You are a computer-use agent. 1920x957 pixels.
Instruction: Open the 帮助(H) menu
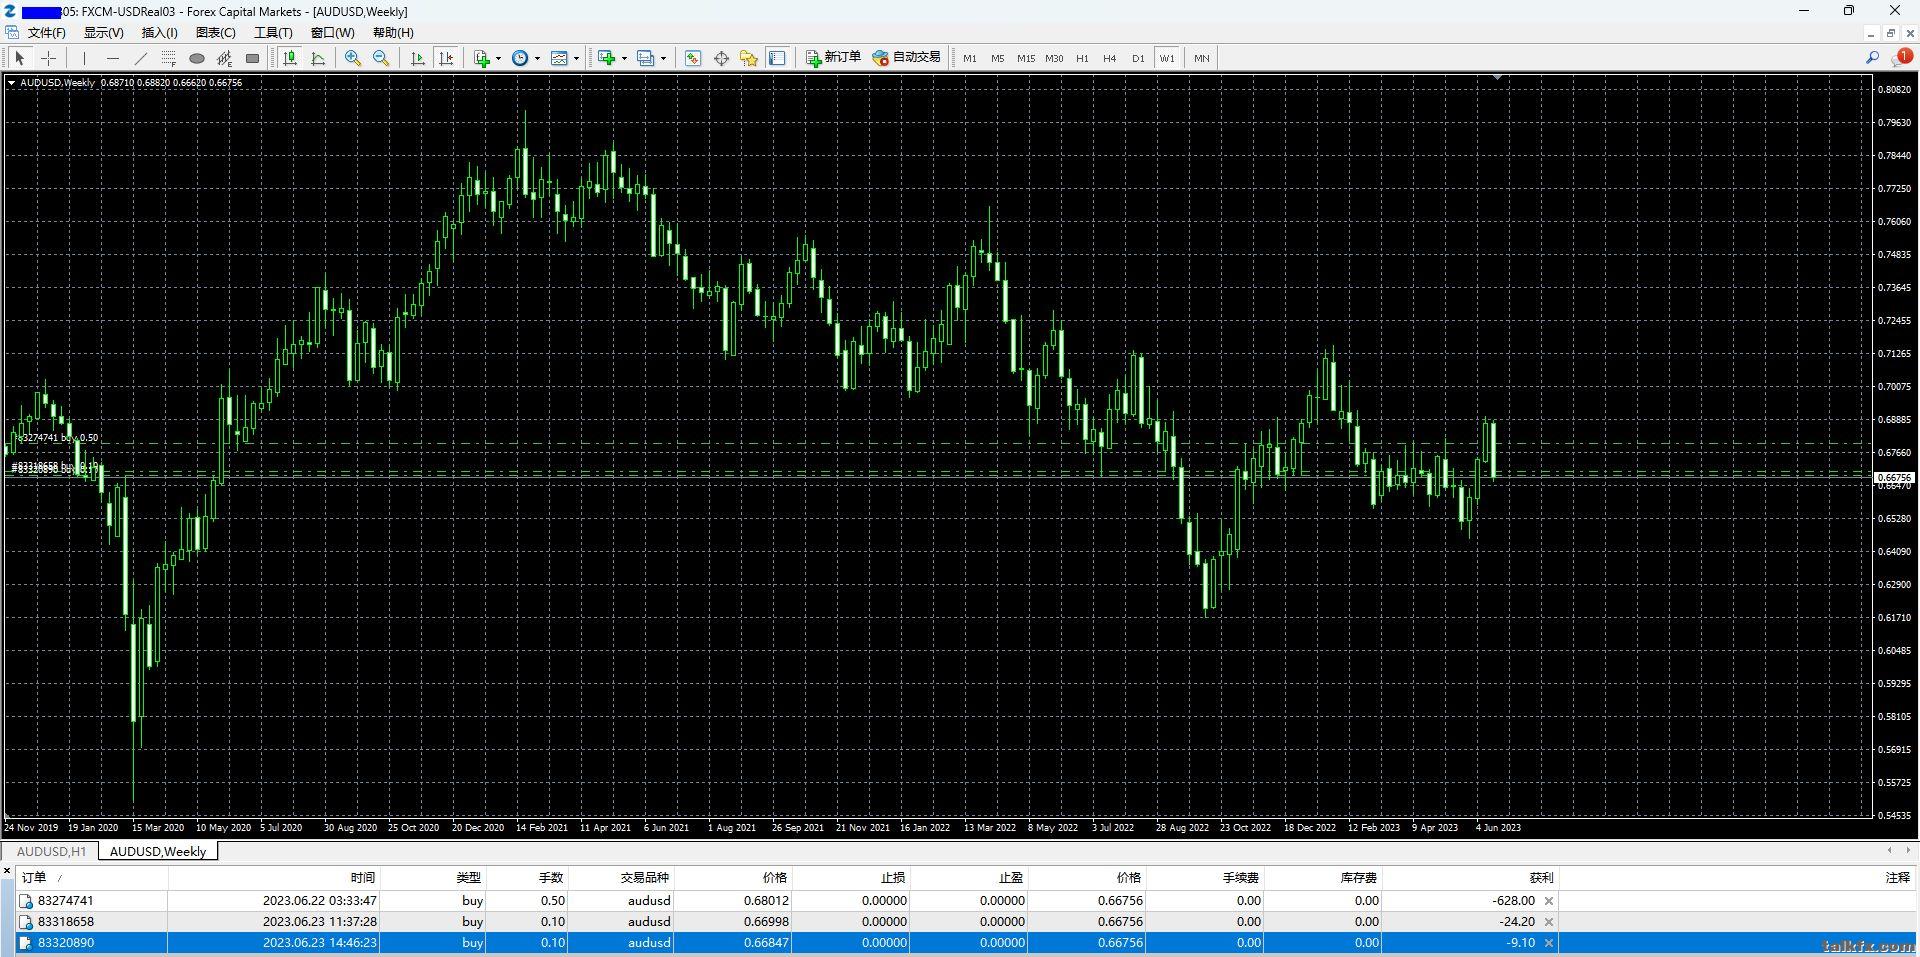click(393, 33)
